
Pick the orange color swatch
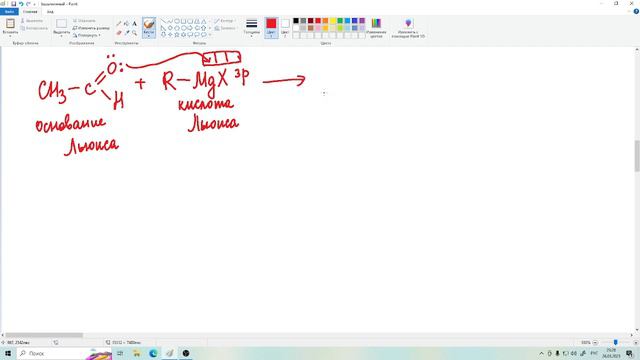click(x=325, y=21)
